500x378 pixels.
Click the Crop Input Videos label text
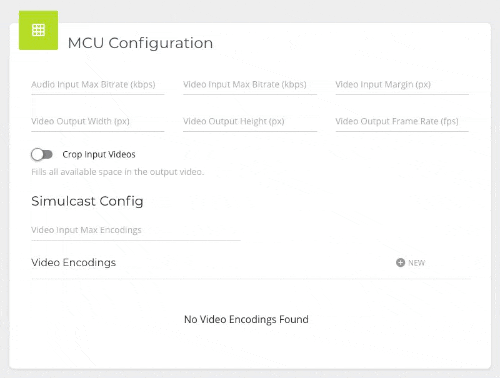(99, 154)
